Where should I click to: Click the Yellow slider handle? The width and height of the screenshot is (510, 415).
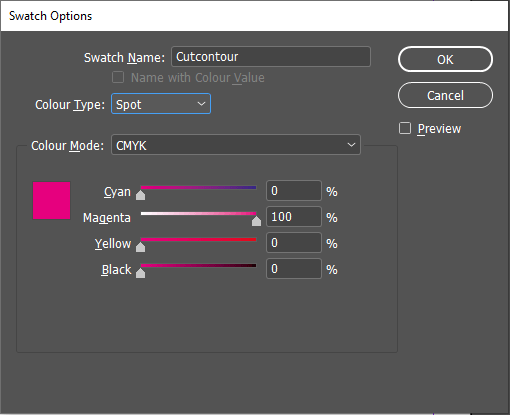141,247
